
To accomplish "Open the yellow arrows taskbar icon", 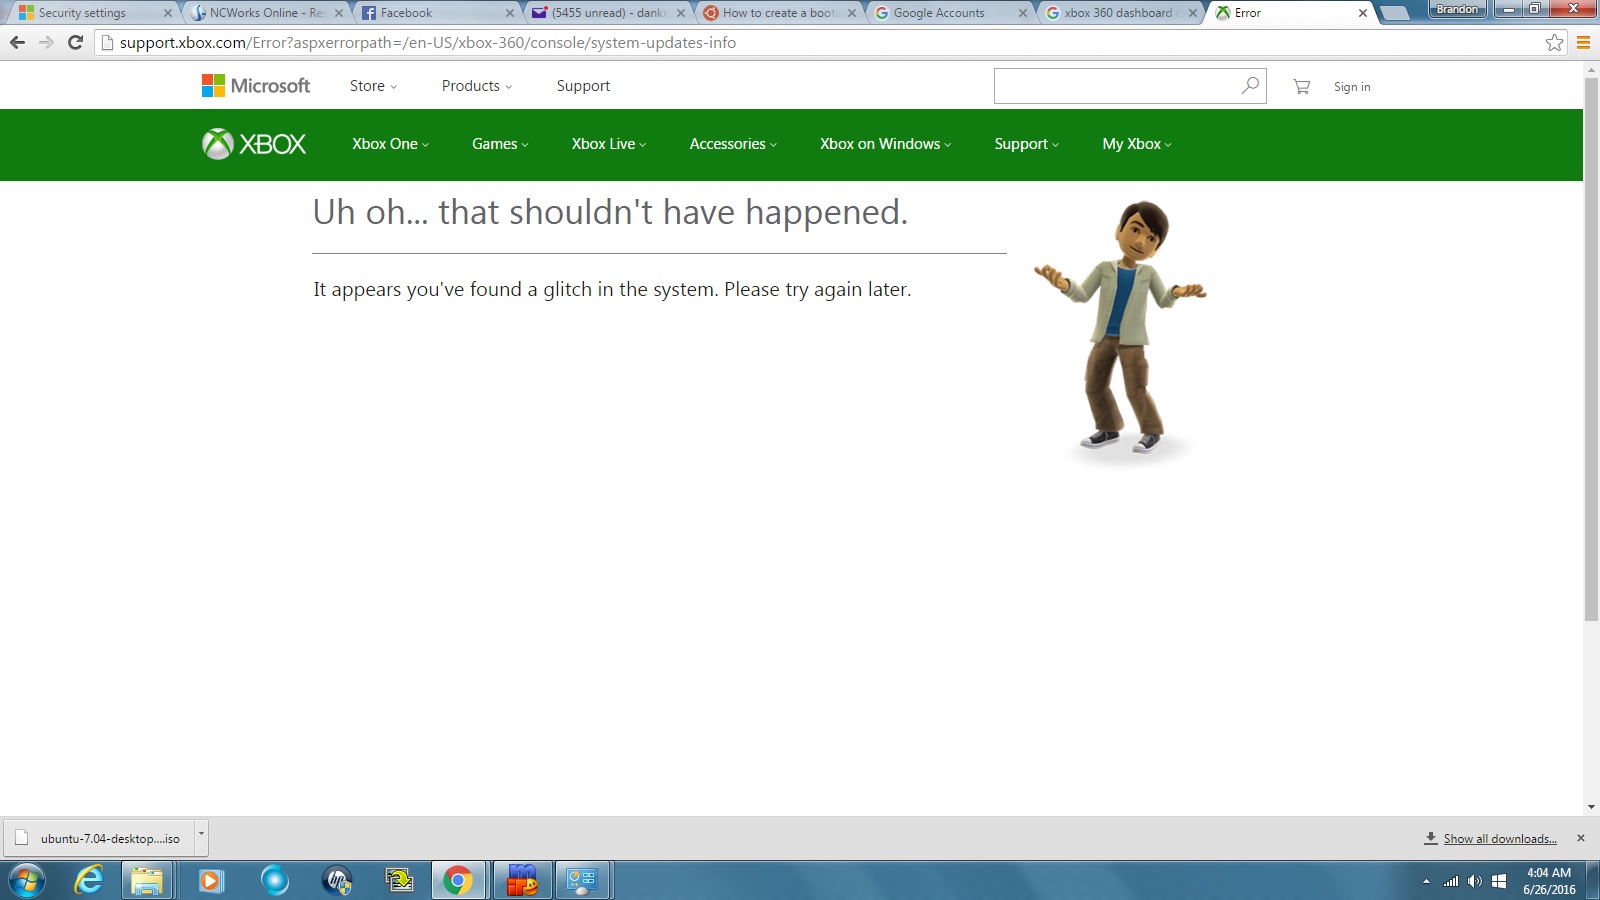I will pos(400,881).
